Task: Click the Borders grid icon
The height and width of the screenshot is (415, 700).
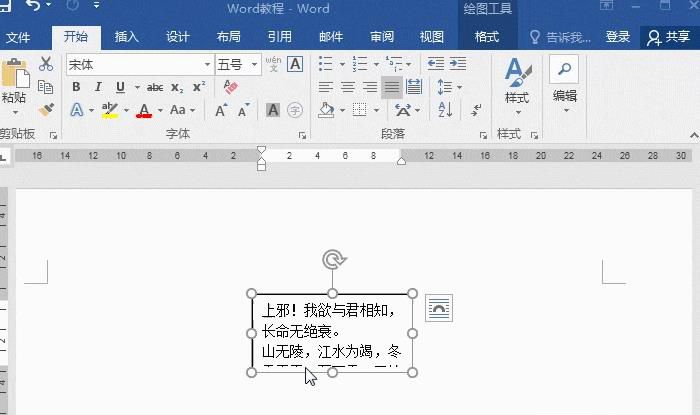Action: (359, 110)
